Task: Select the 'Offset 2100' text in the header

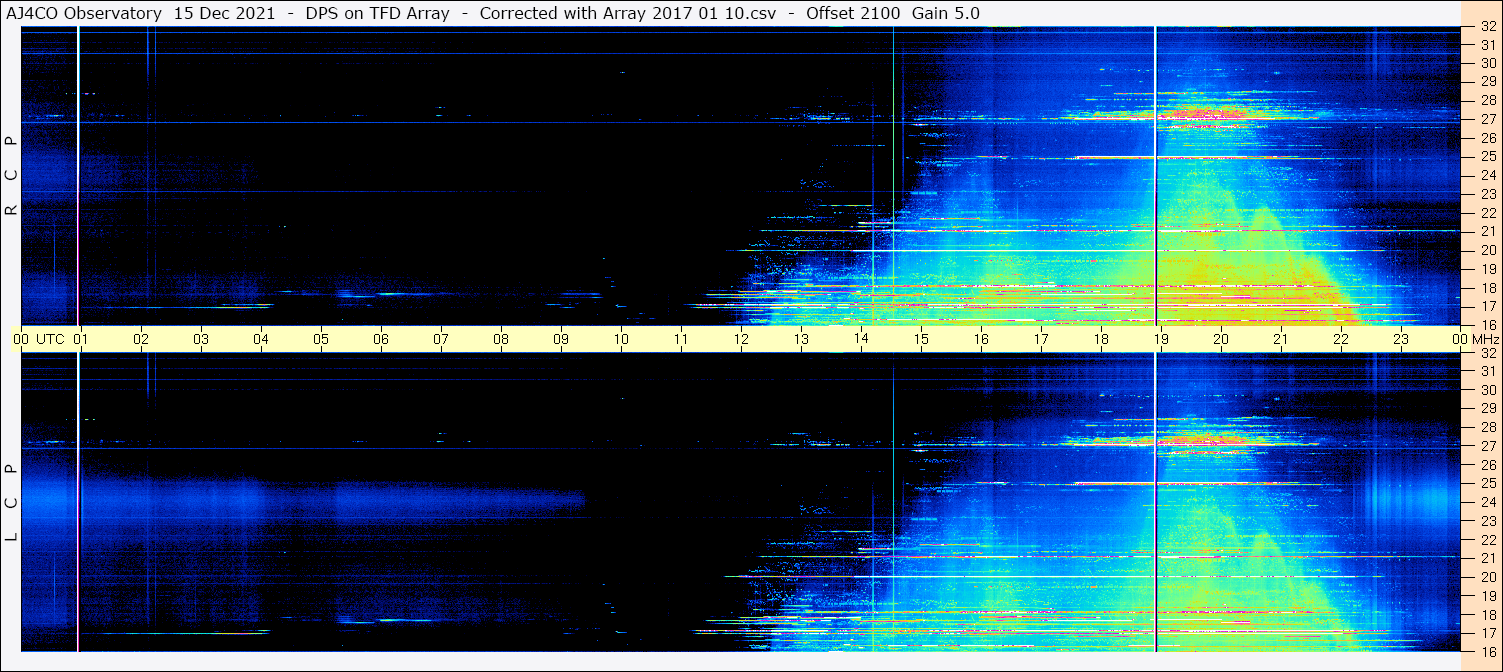Action: [859, 13]
